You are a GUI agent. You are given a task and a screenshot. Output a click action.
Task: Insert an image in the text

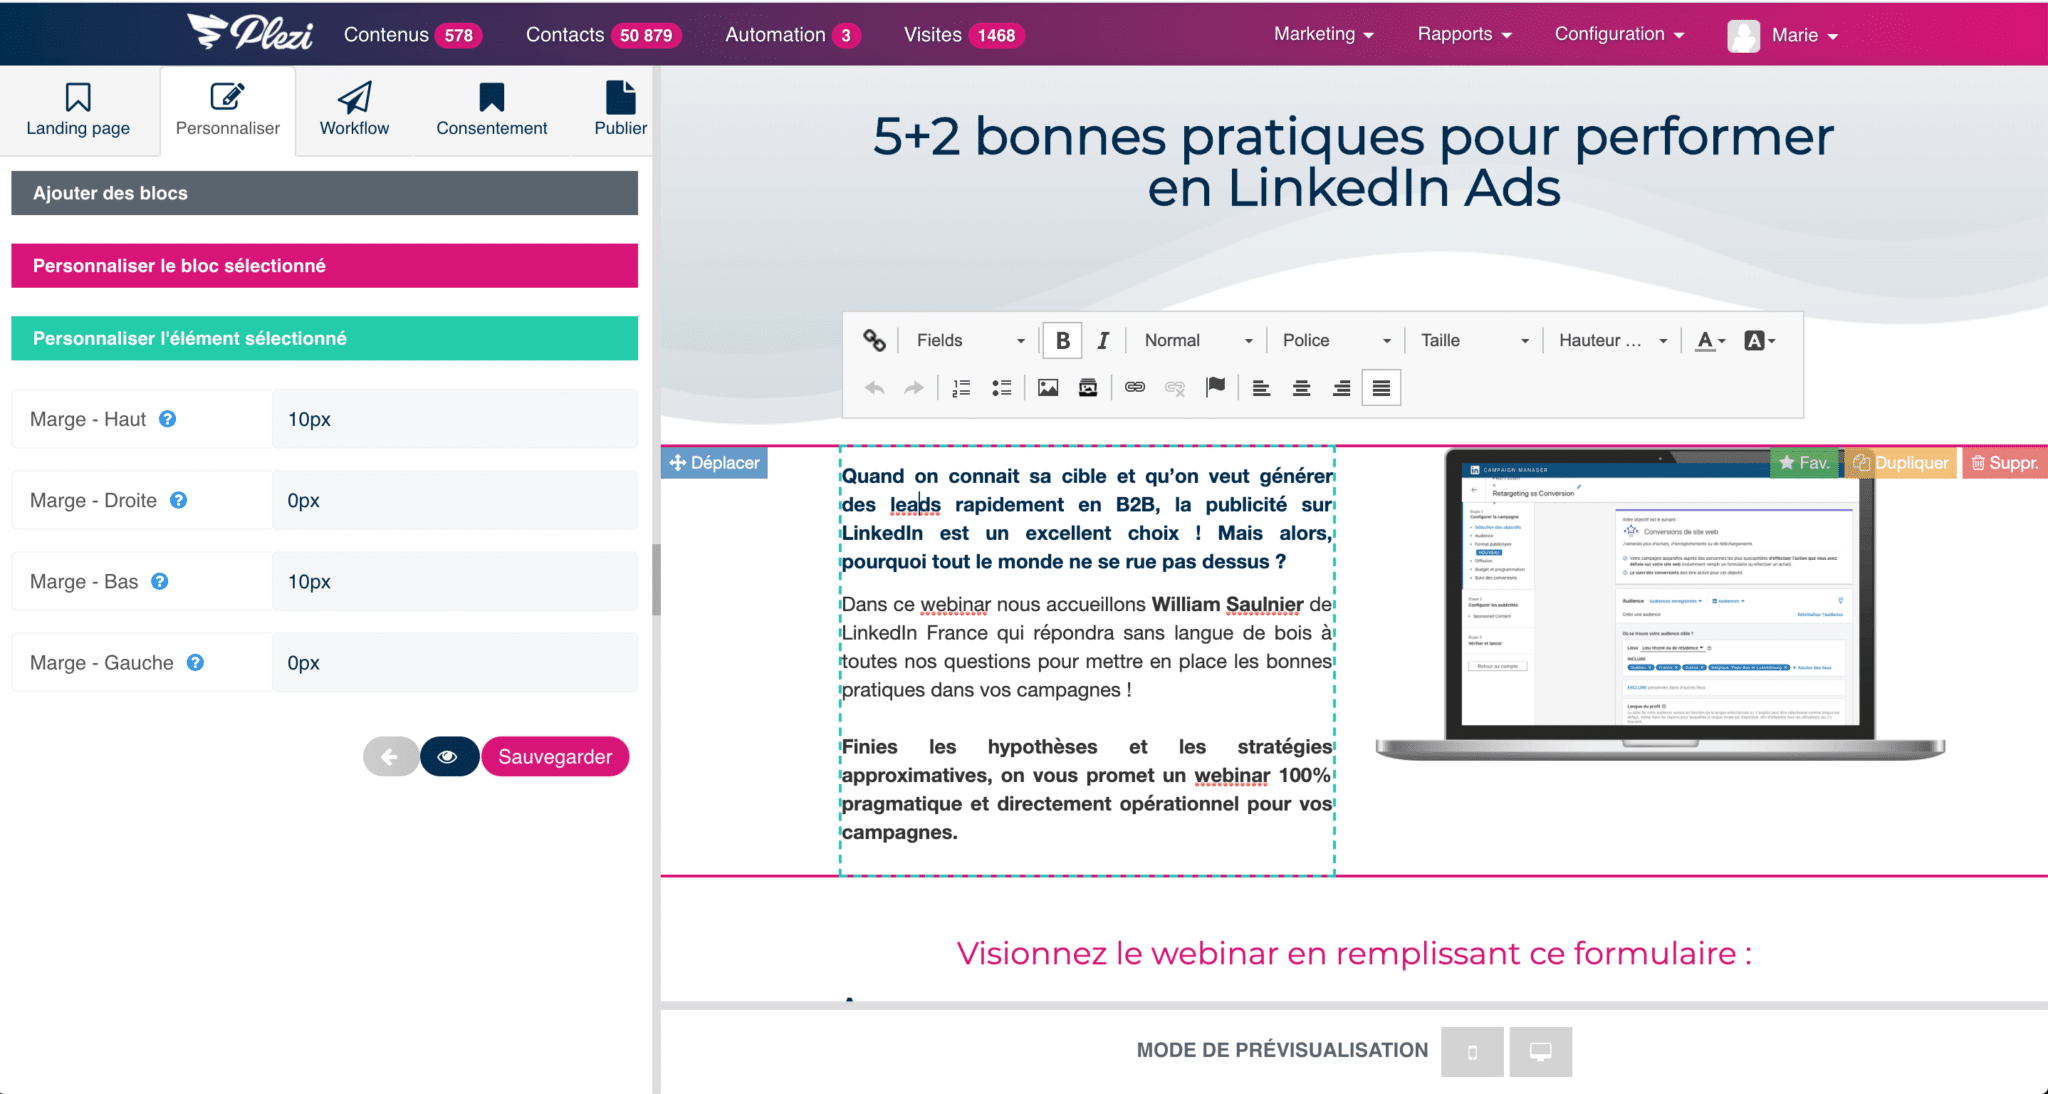(1048, 388)
